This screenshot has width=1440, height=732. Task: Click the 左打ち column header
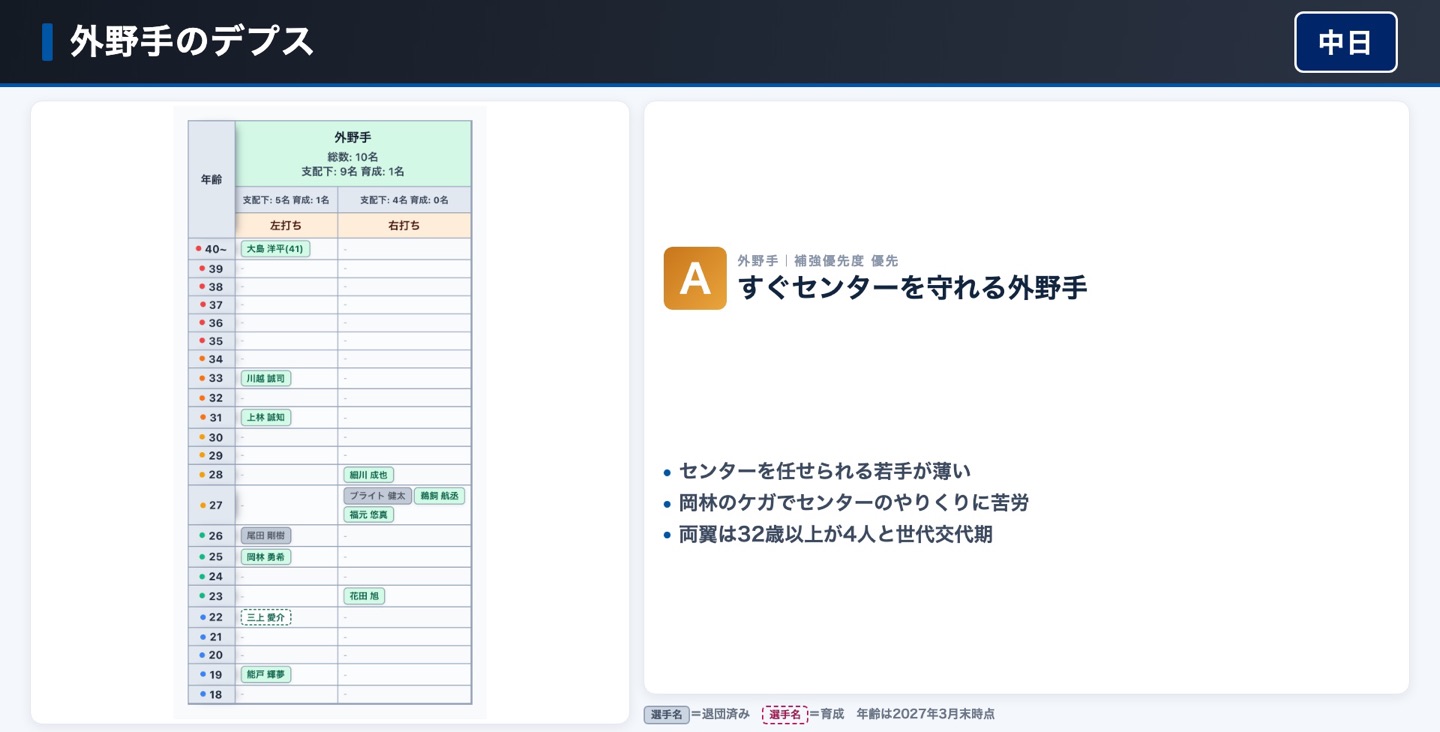286,225
